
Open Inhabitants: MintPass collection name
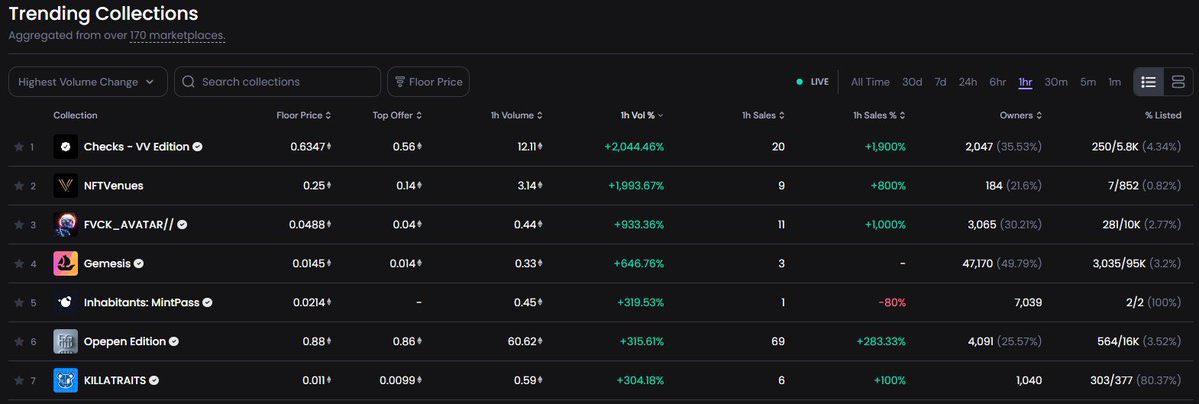(x=141, y=302)
